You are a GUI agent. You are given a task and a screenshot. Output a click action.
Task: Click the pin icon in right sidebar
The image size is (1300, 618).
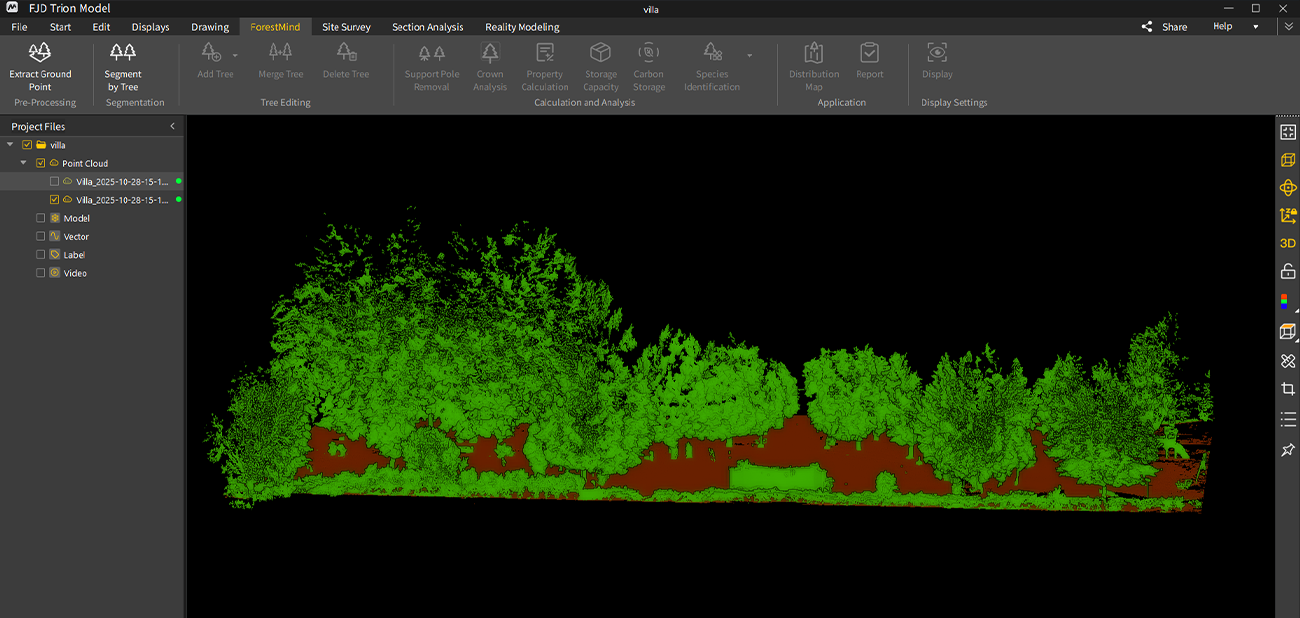tap(1288, 450)
